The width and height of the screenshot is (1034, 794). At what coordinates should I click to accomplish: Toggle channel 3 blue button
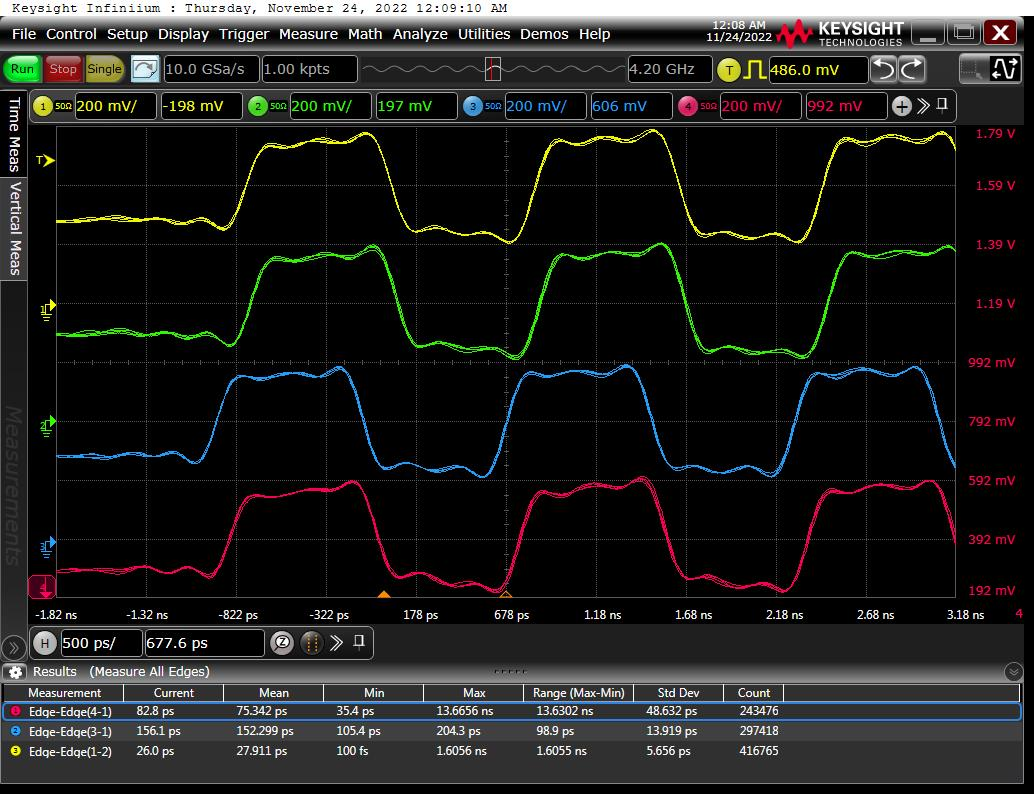click(x=473, y=106)
